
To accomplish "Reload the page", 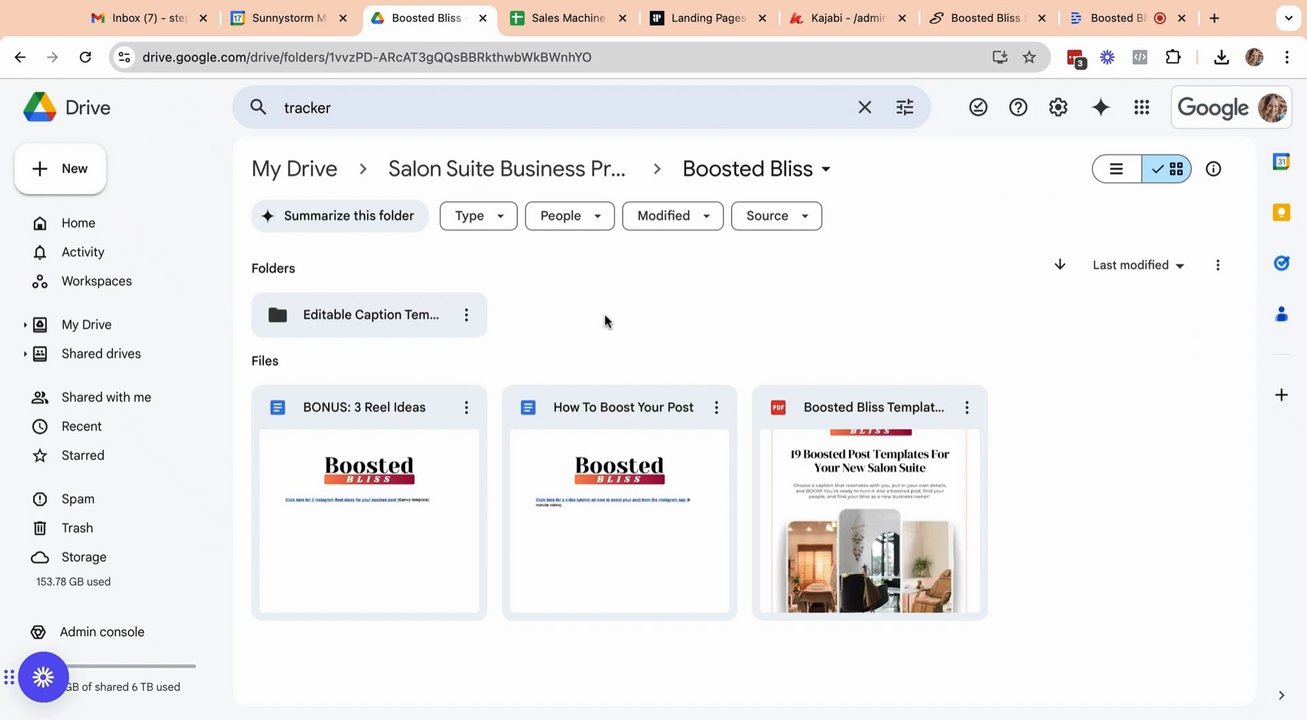I will coord(85,57).
